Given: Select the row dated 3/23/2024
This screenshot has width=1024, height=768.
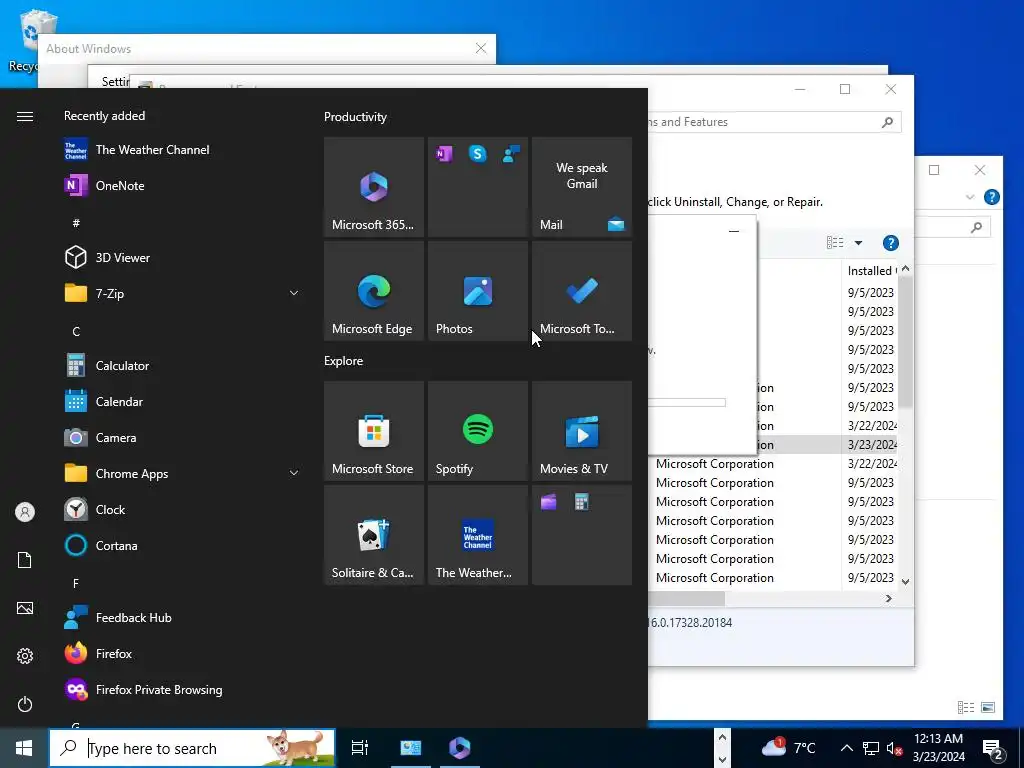Looking at the screenshot, I should [x=774, y=445].
